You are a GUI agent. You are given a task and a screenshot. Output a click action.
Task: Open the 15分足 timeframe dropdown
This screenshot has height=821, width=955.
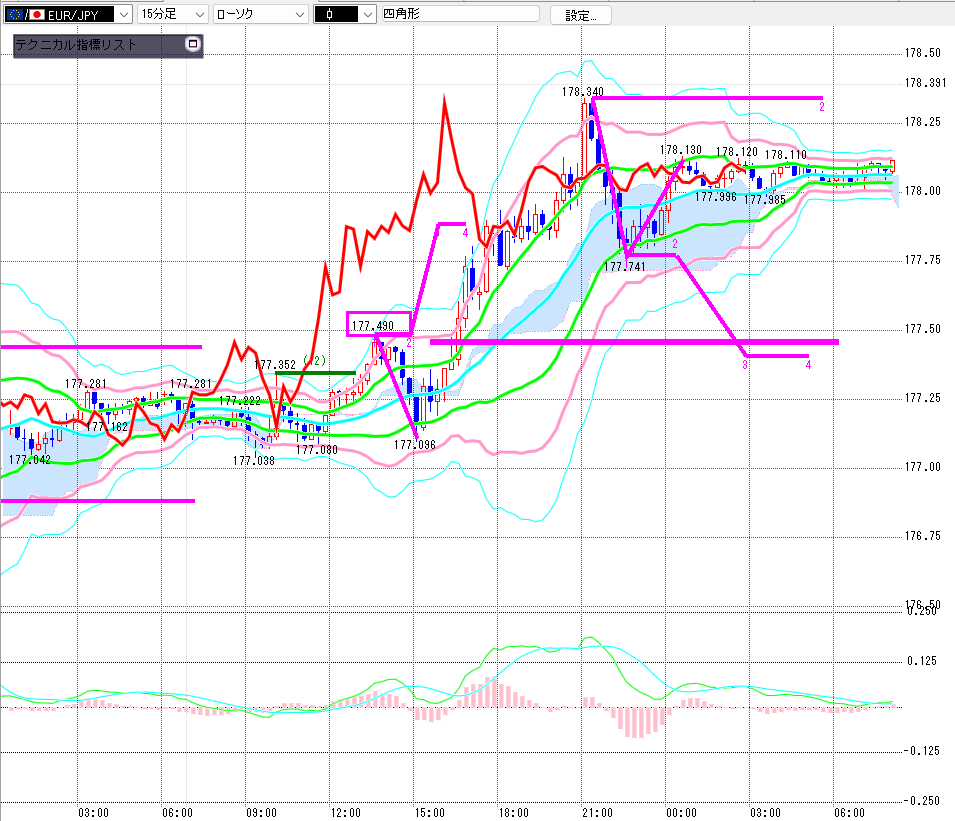coord(173,14)
